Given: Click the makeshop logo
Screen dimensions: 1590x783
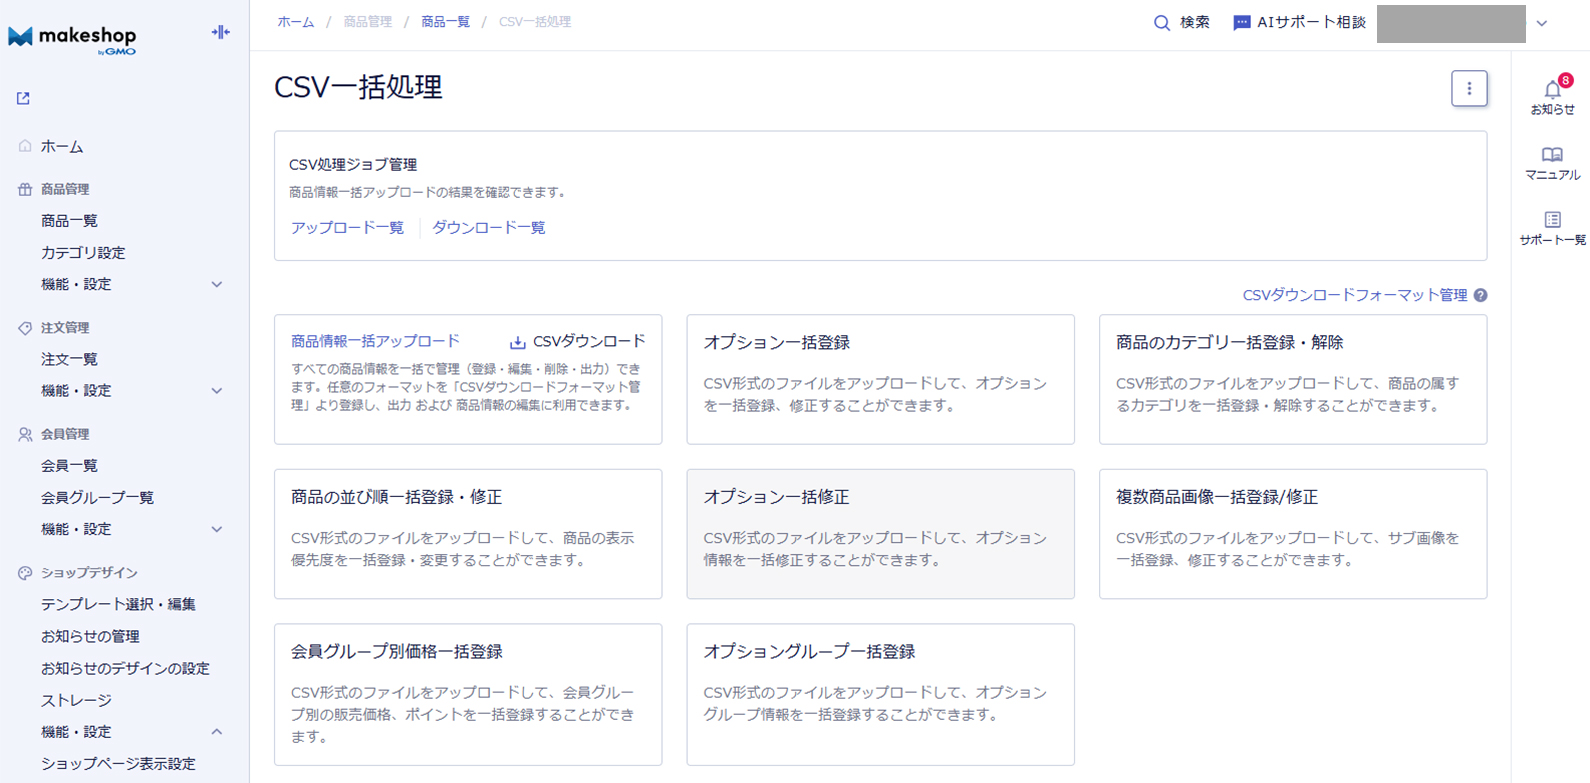Looking at the screenshot, I should (72, 38).
